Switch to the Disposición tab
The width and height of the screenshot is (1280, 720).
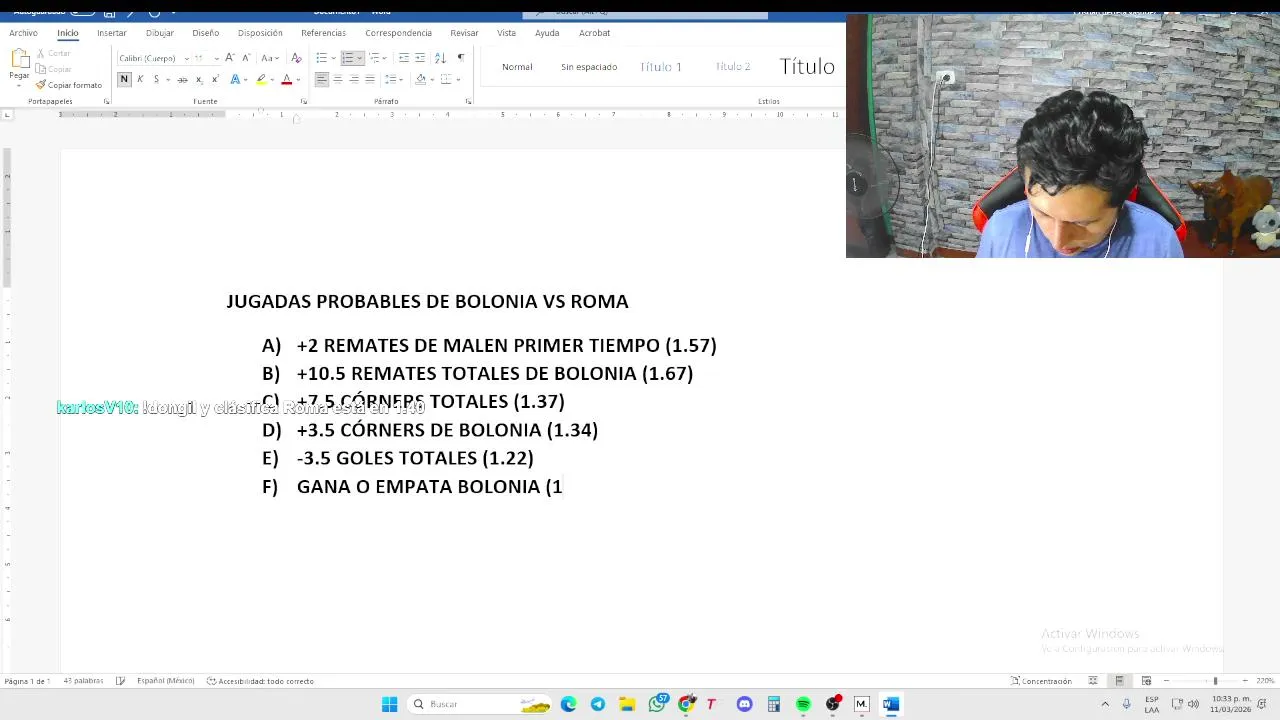tap(260, 33)
